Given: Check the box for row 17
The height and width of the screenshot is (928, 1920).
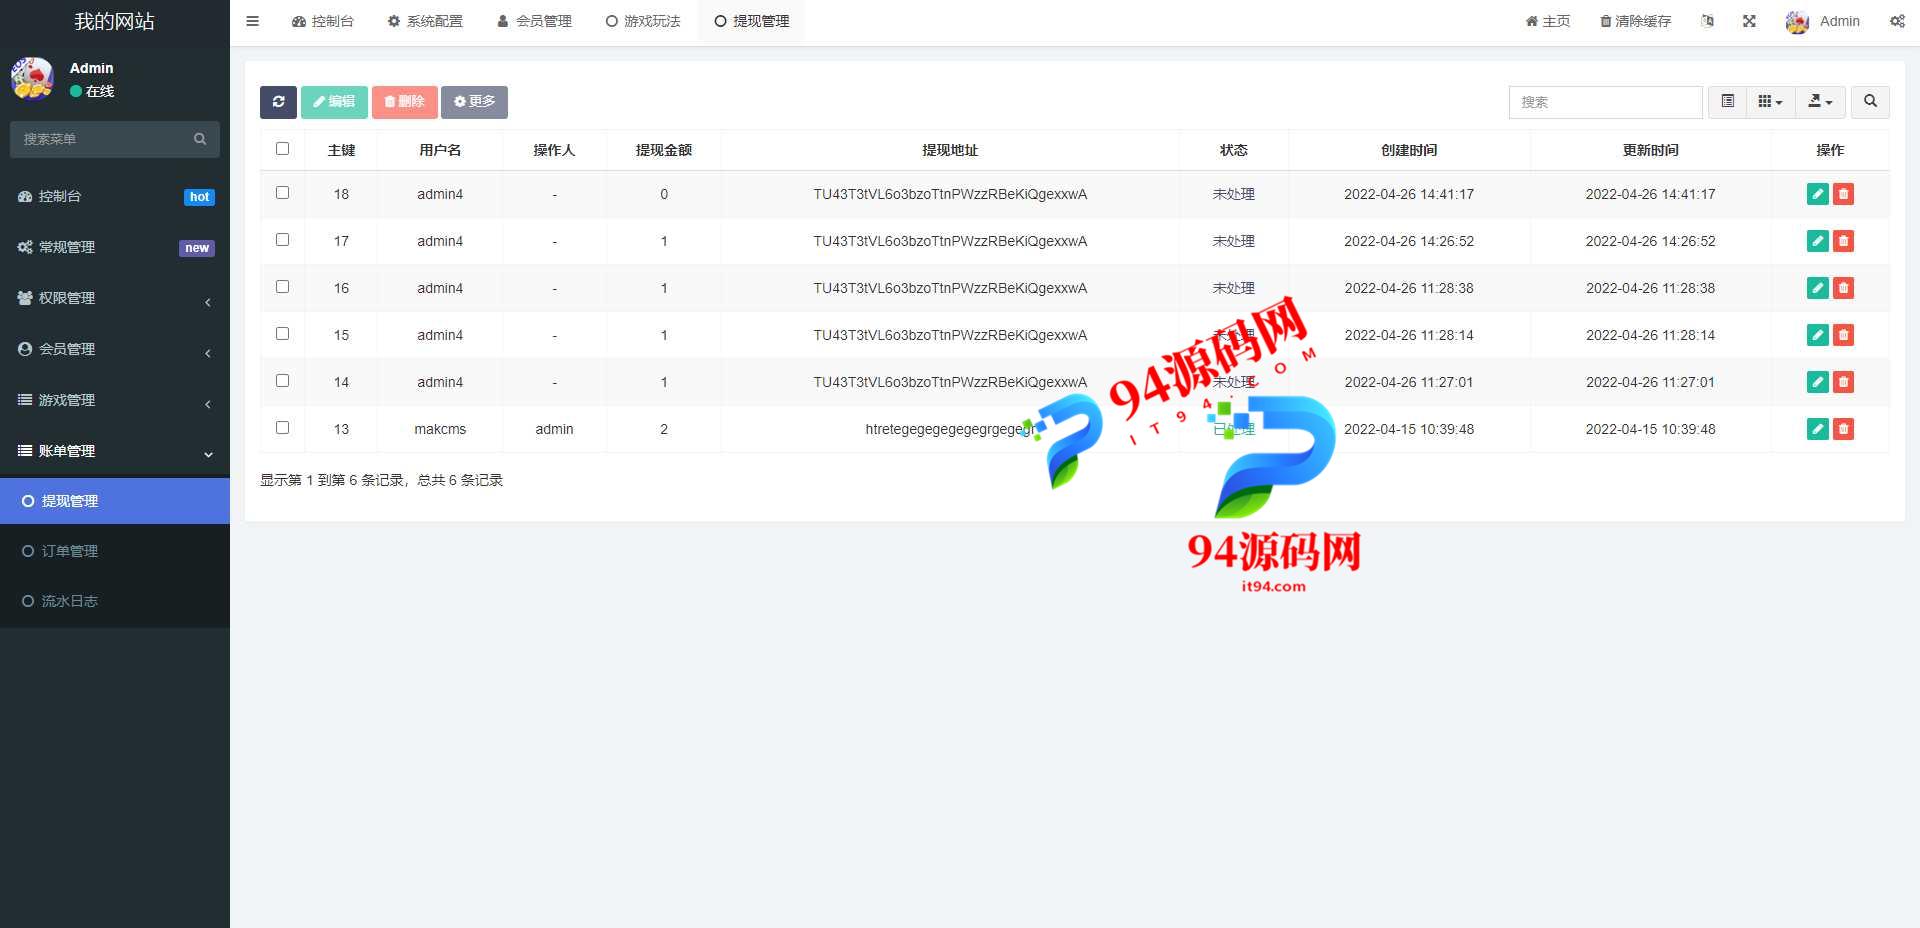Looking at the screenshot, I should point(282,239).
